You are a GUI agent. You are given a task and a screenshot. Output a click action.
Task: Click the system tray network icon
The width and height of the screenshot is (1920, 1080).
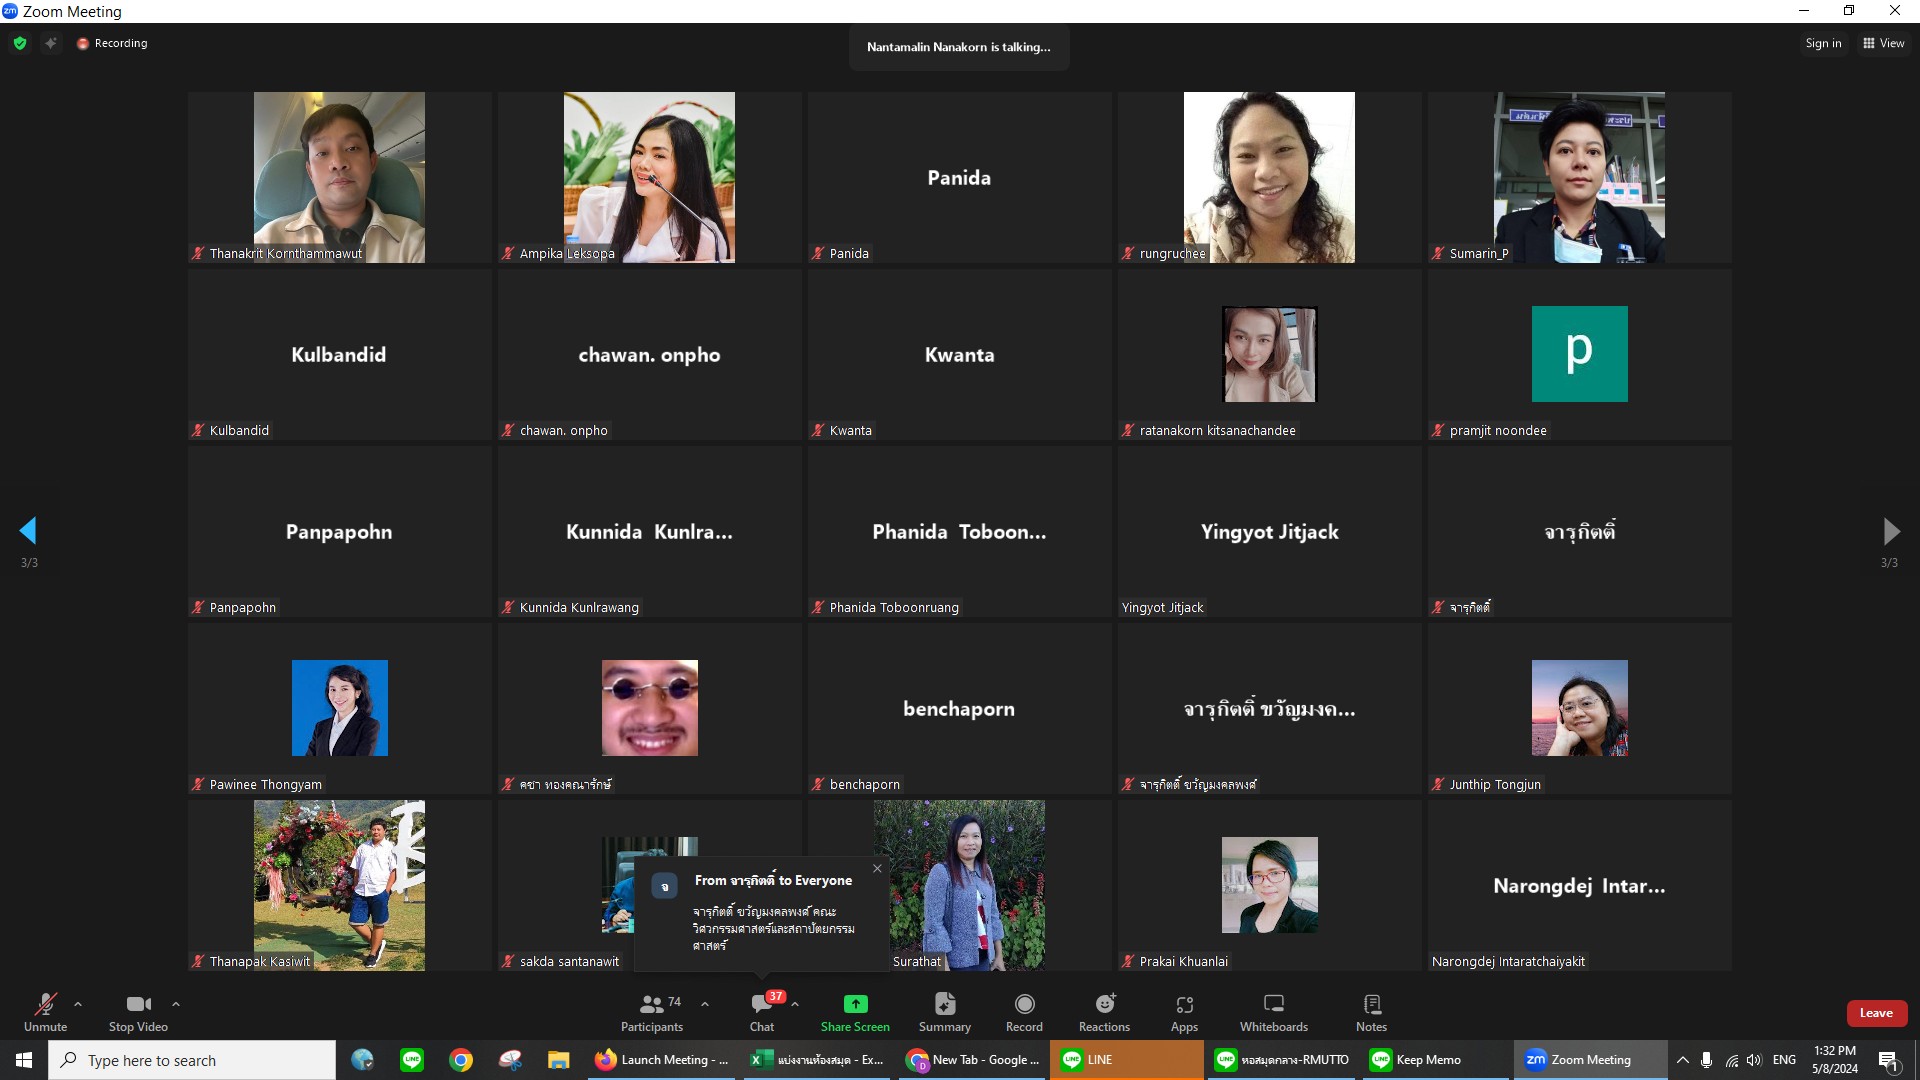click(x=1731, y=1060)
